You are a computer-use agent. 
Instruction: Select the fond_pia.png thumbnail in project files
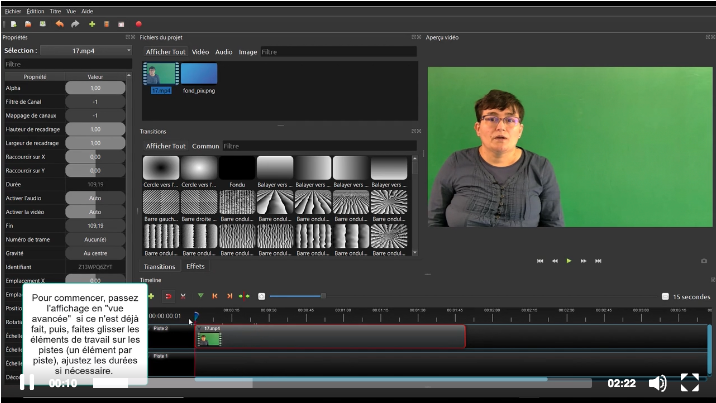199,74
